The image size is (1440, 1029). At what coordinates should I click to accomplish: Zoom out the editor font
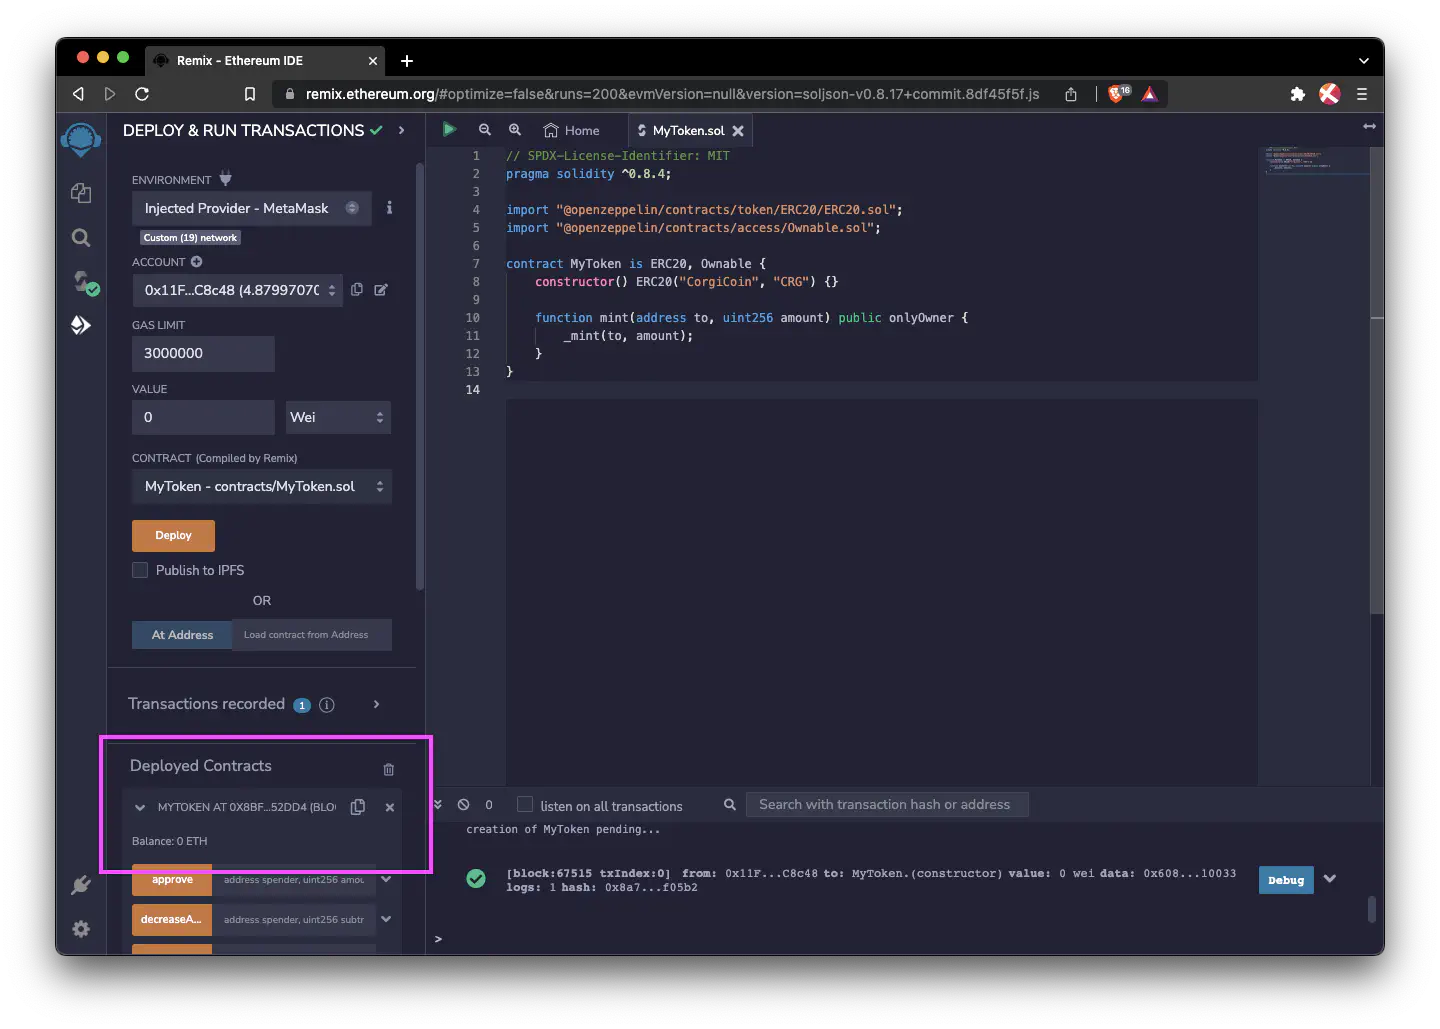485,130
